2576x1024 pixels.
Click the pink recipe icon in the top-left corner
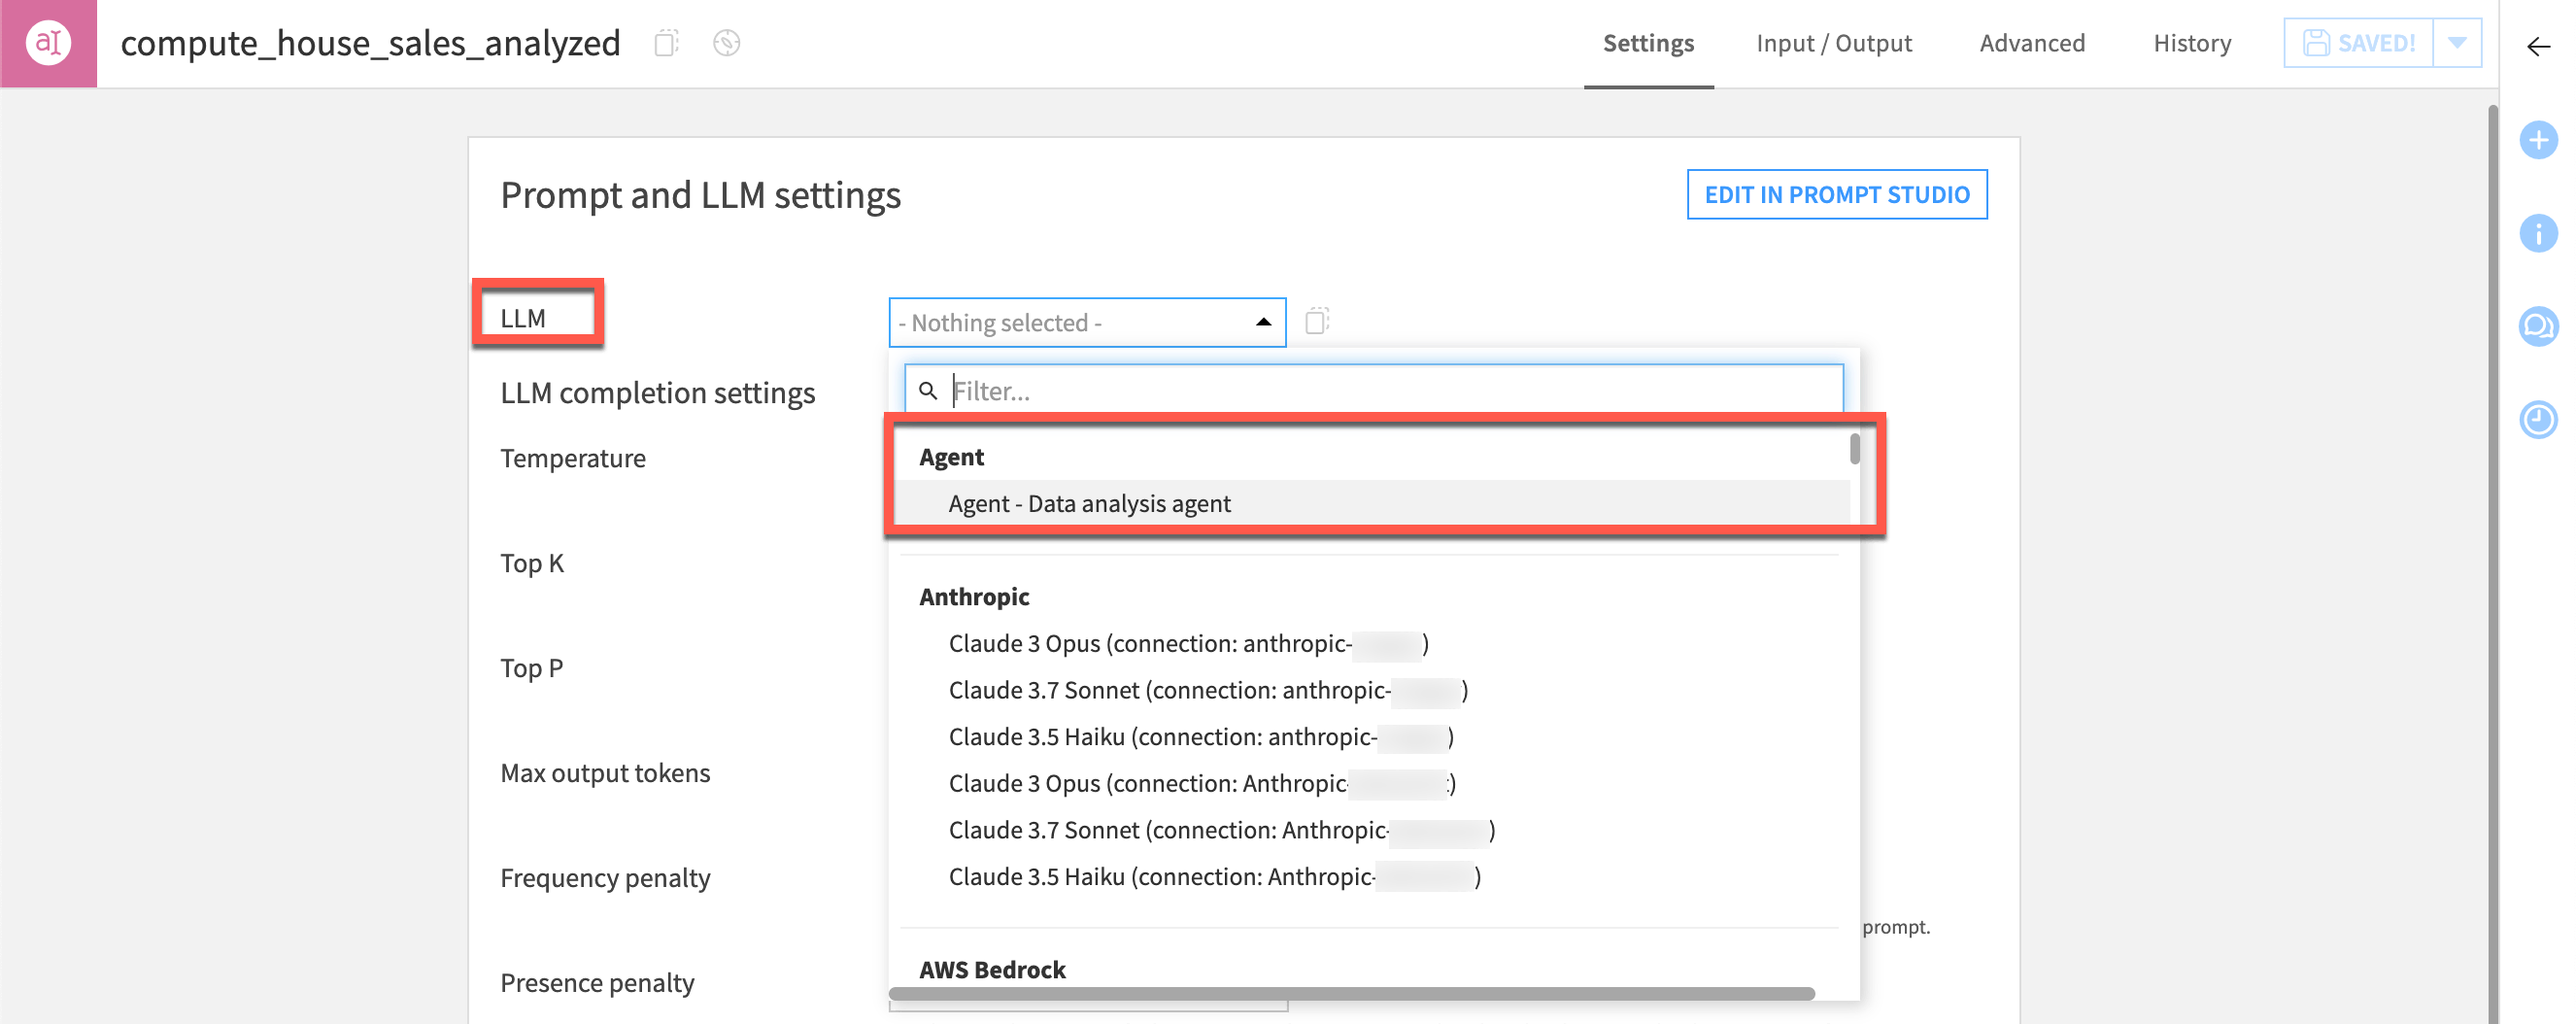48,42
